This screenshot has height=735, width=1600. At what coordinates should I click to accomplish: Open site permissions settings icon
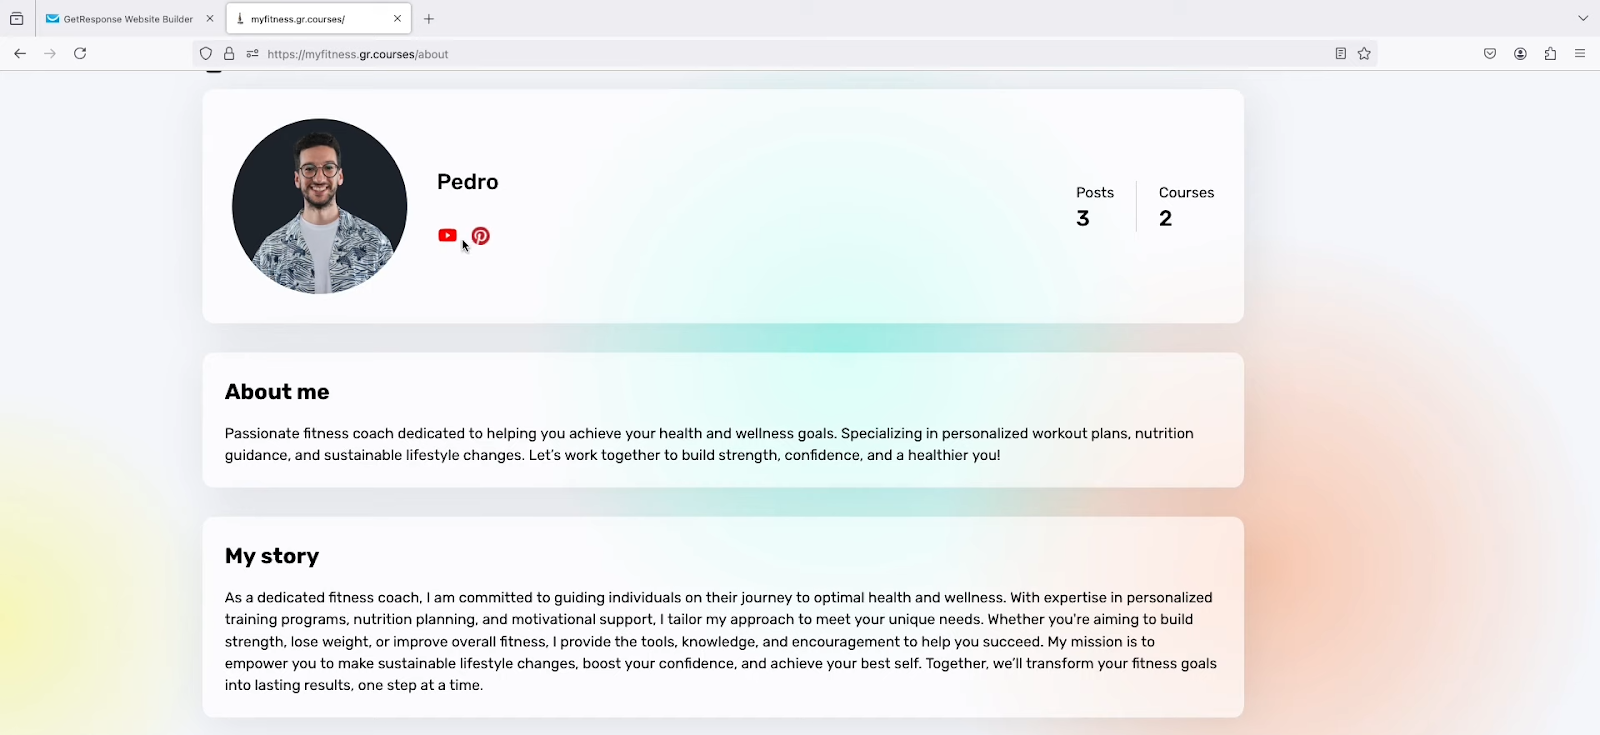point(252,54)
